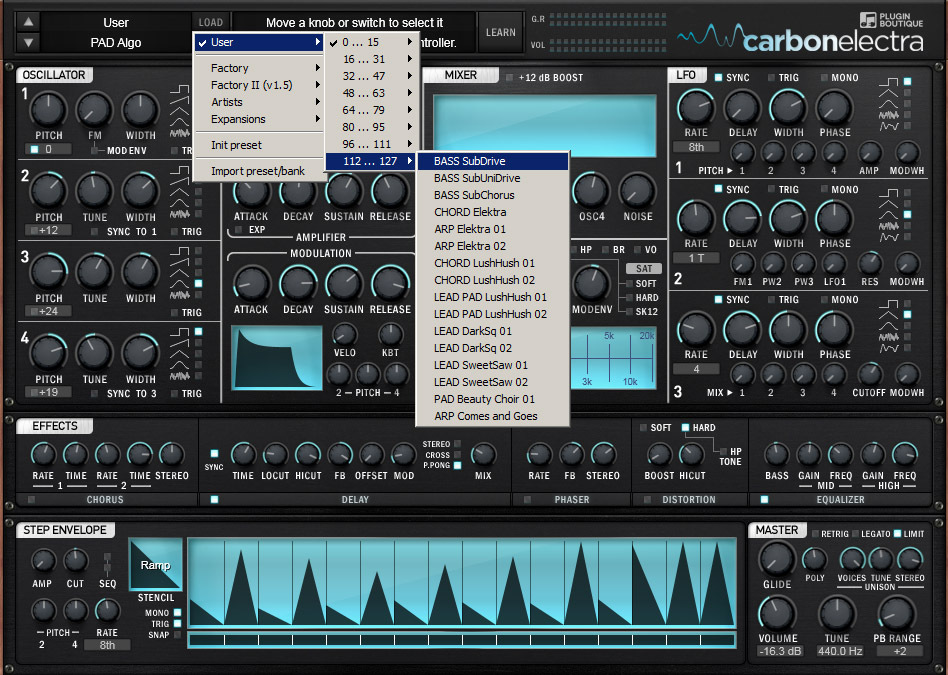Turn the master TUNE knob
This screenshot has width=948, height=675.
837,613
